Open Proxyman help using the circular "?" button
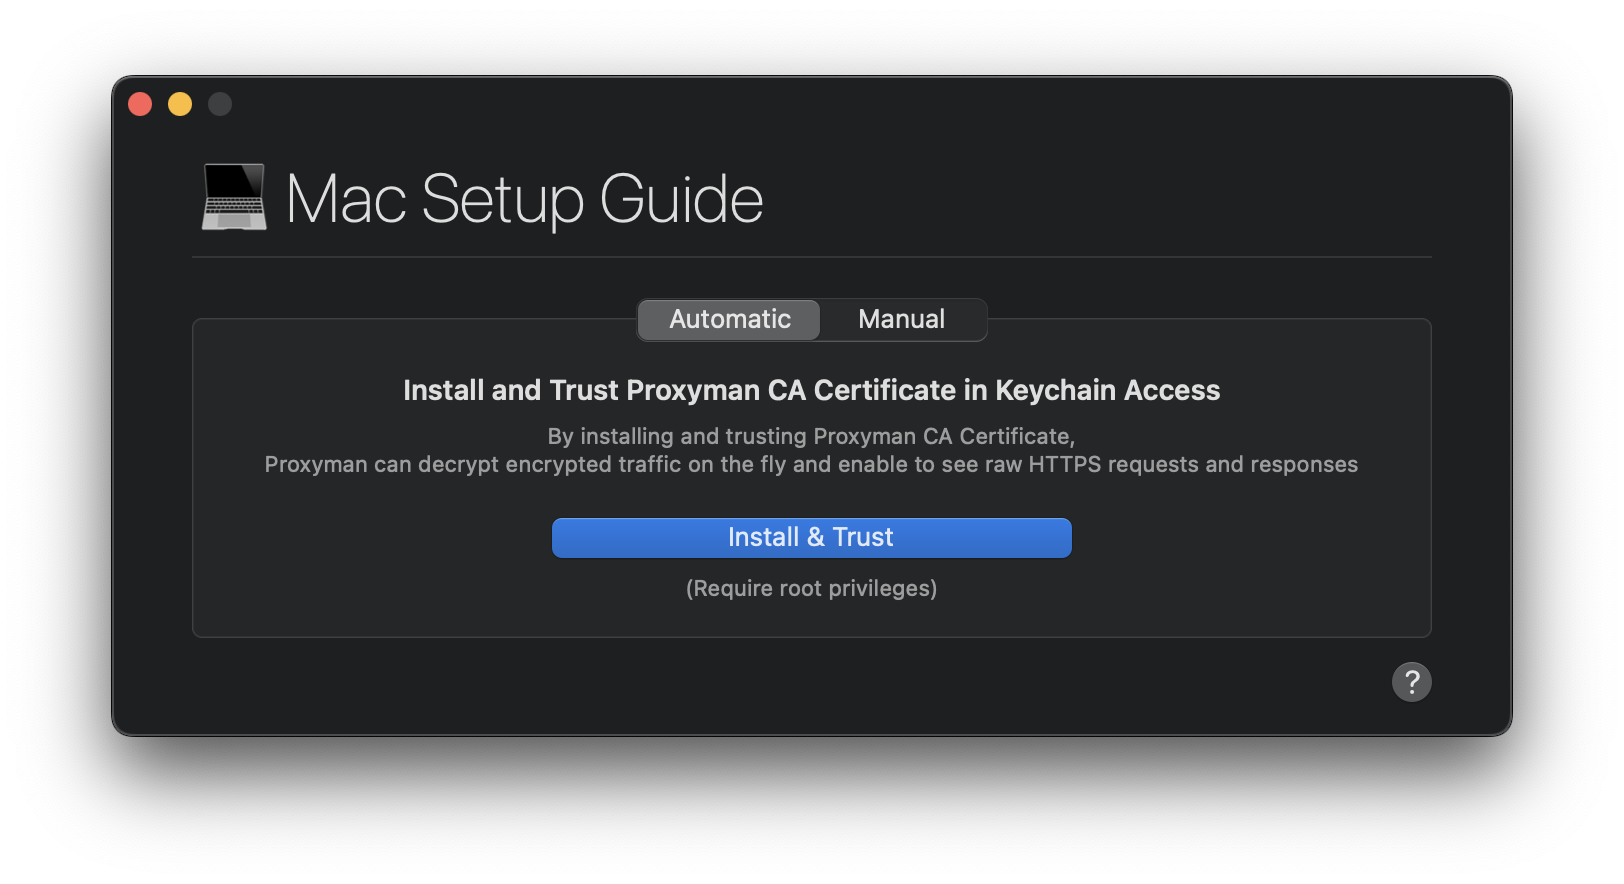Screen dimensions: 1624x884 coord(1412,682)
